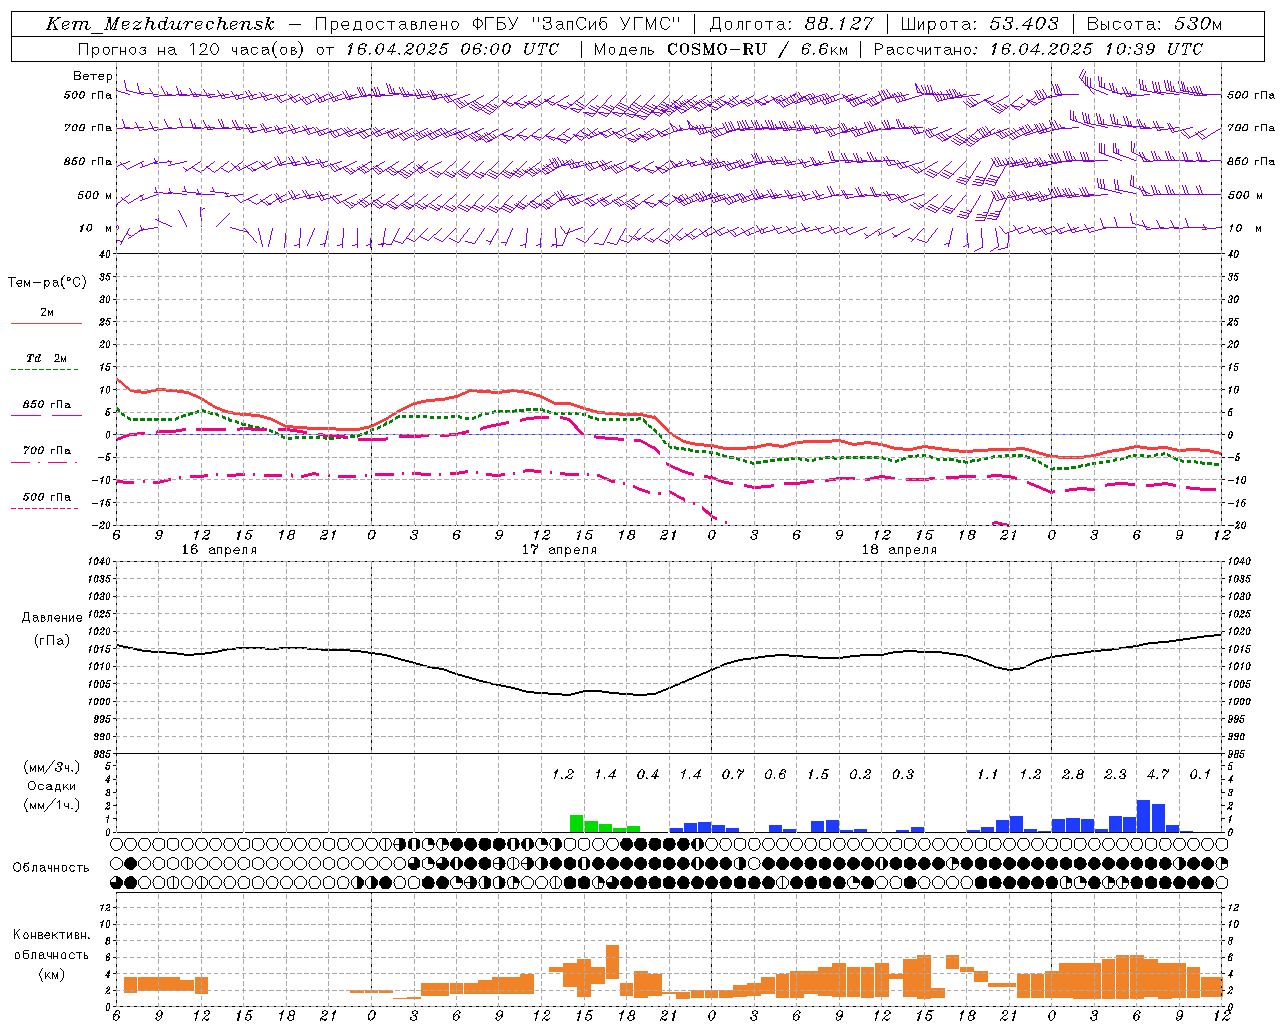
Task: Click the tallest blue precipitation bar
Action: coord(1144,816)
